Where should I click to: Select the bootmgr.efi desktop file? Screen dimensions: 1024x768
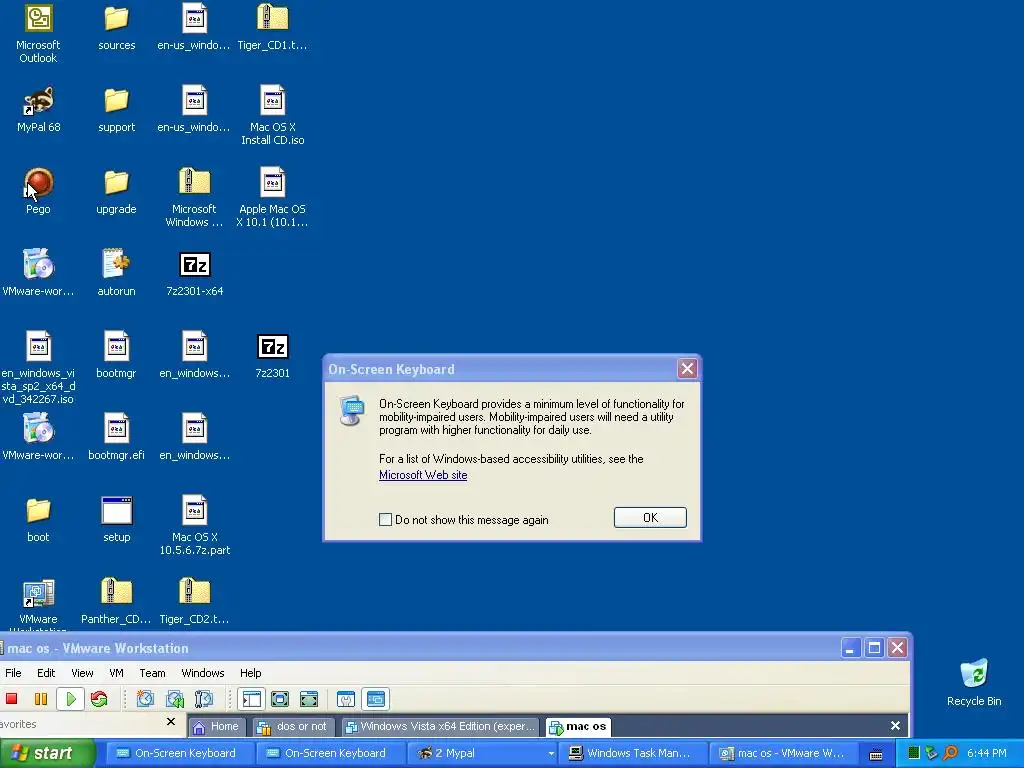click(x=116, y=438)
